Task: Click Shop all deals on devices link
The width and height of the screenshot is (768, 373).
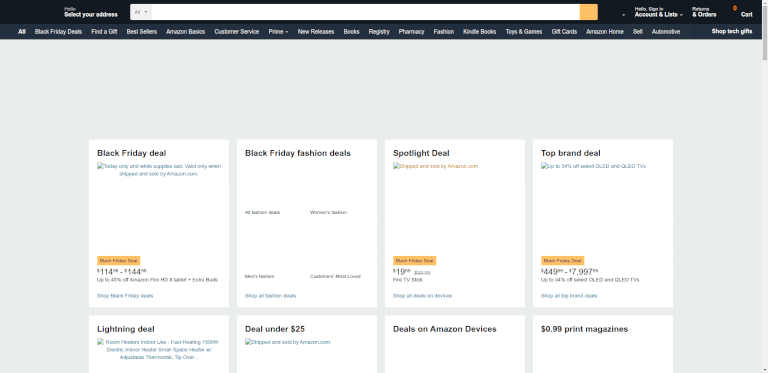Action: point(422,296)
